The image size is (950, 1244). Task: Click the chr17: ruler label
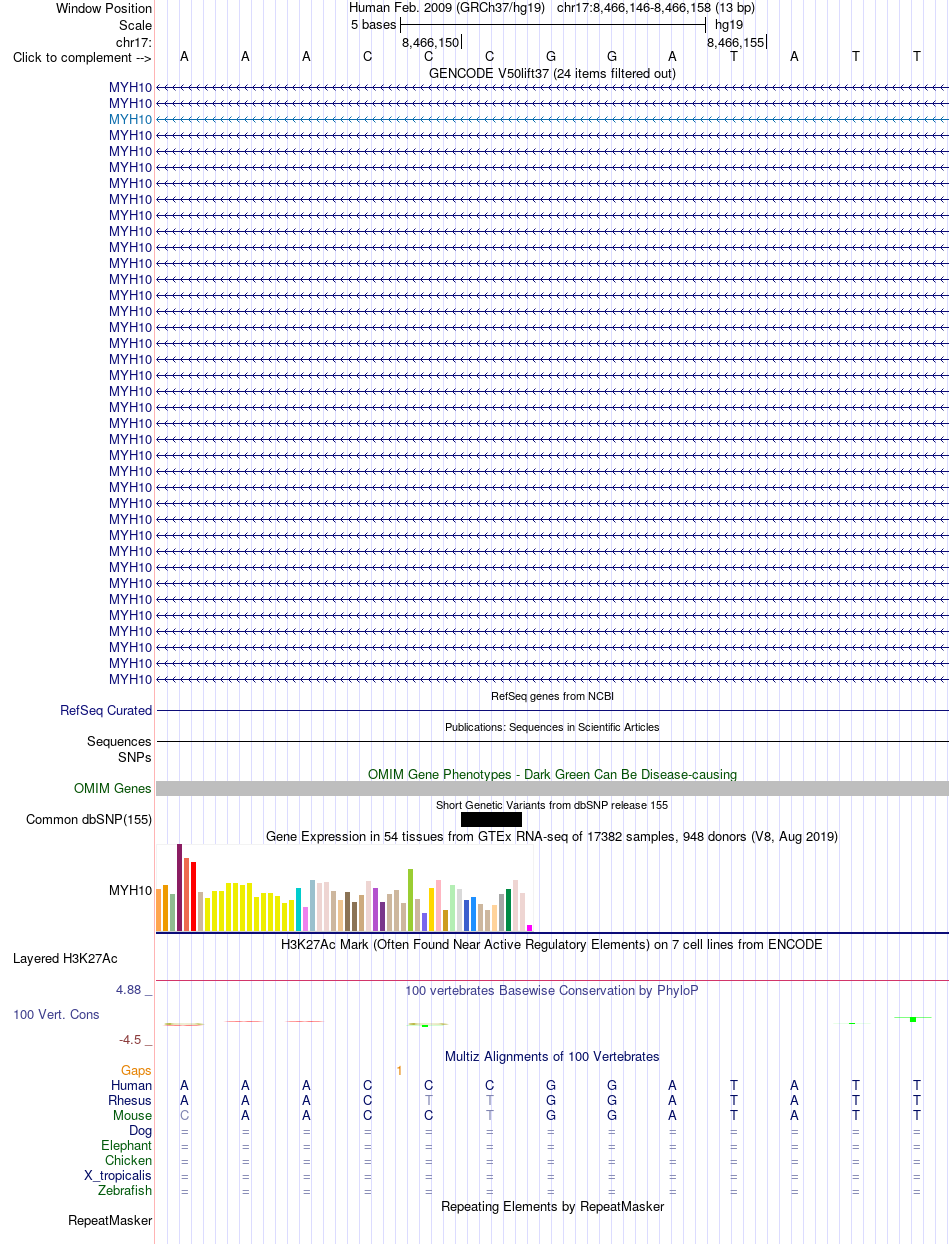click(134, 42)
